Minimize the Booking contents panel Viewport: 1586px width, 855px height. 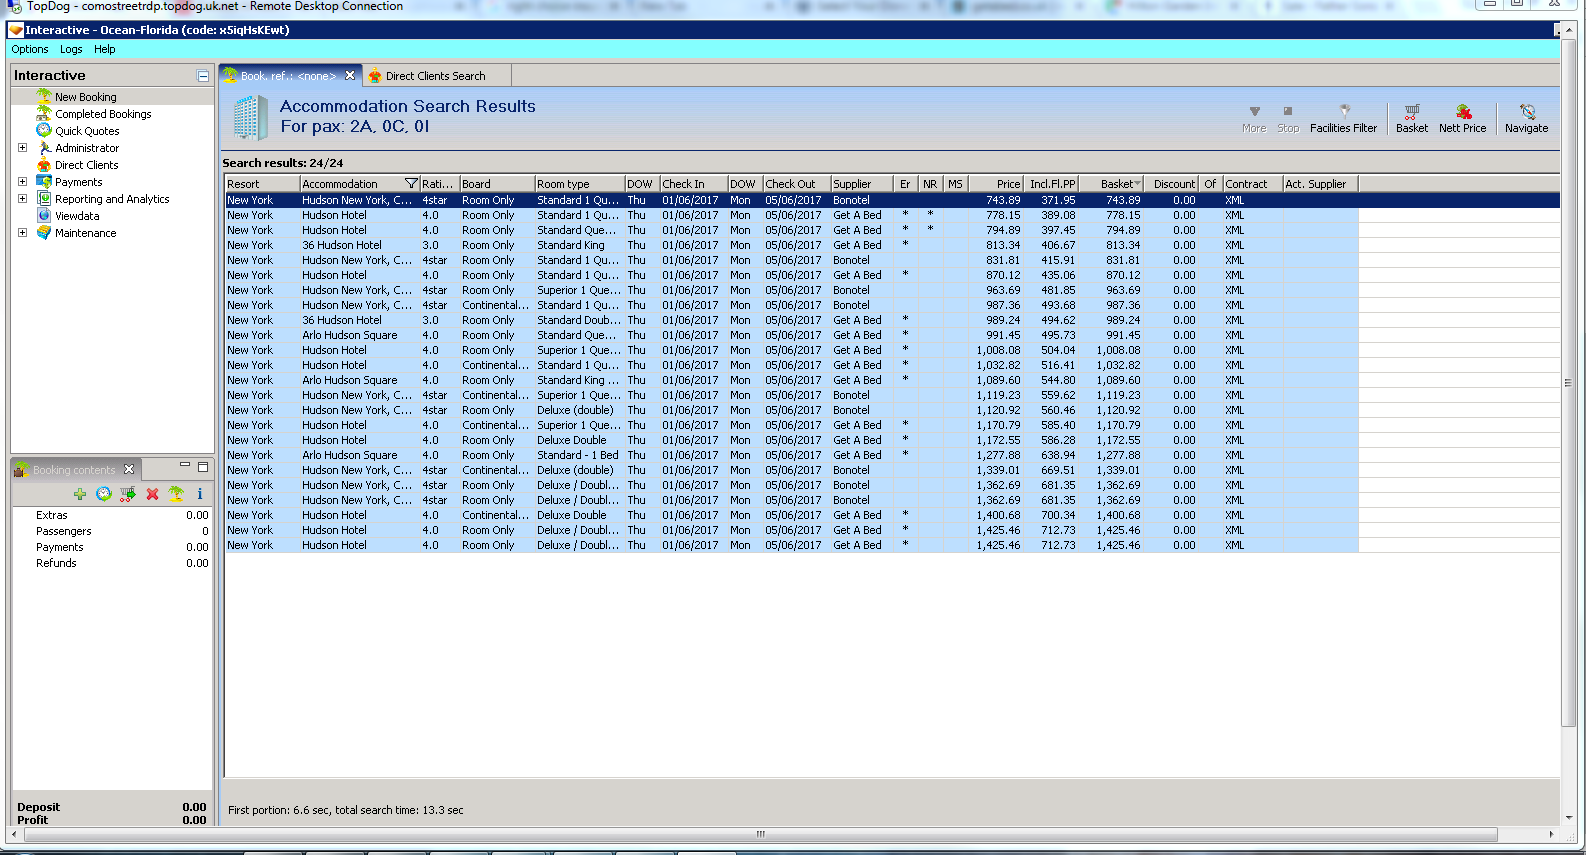coord(185,466)
